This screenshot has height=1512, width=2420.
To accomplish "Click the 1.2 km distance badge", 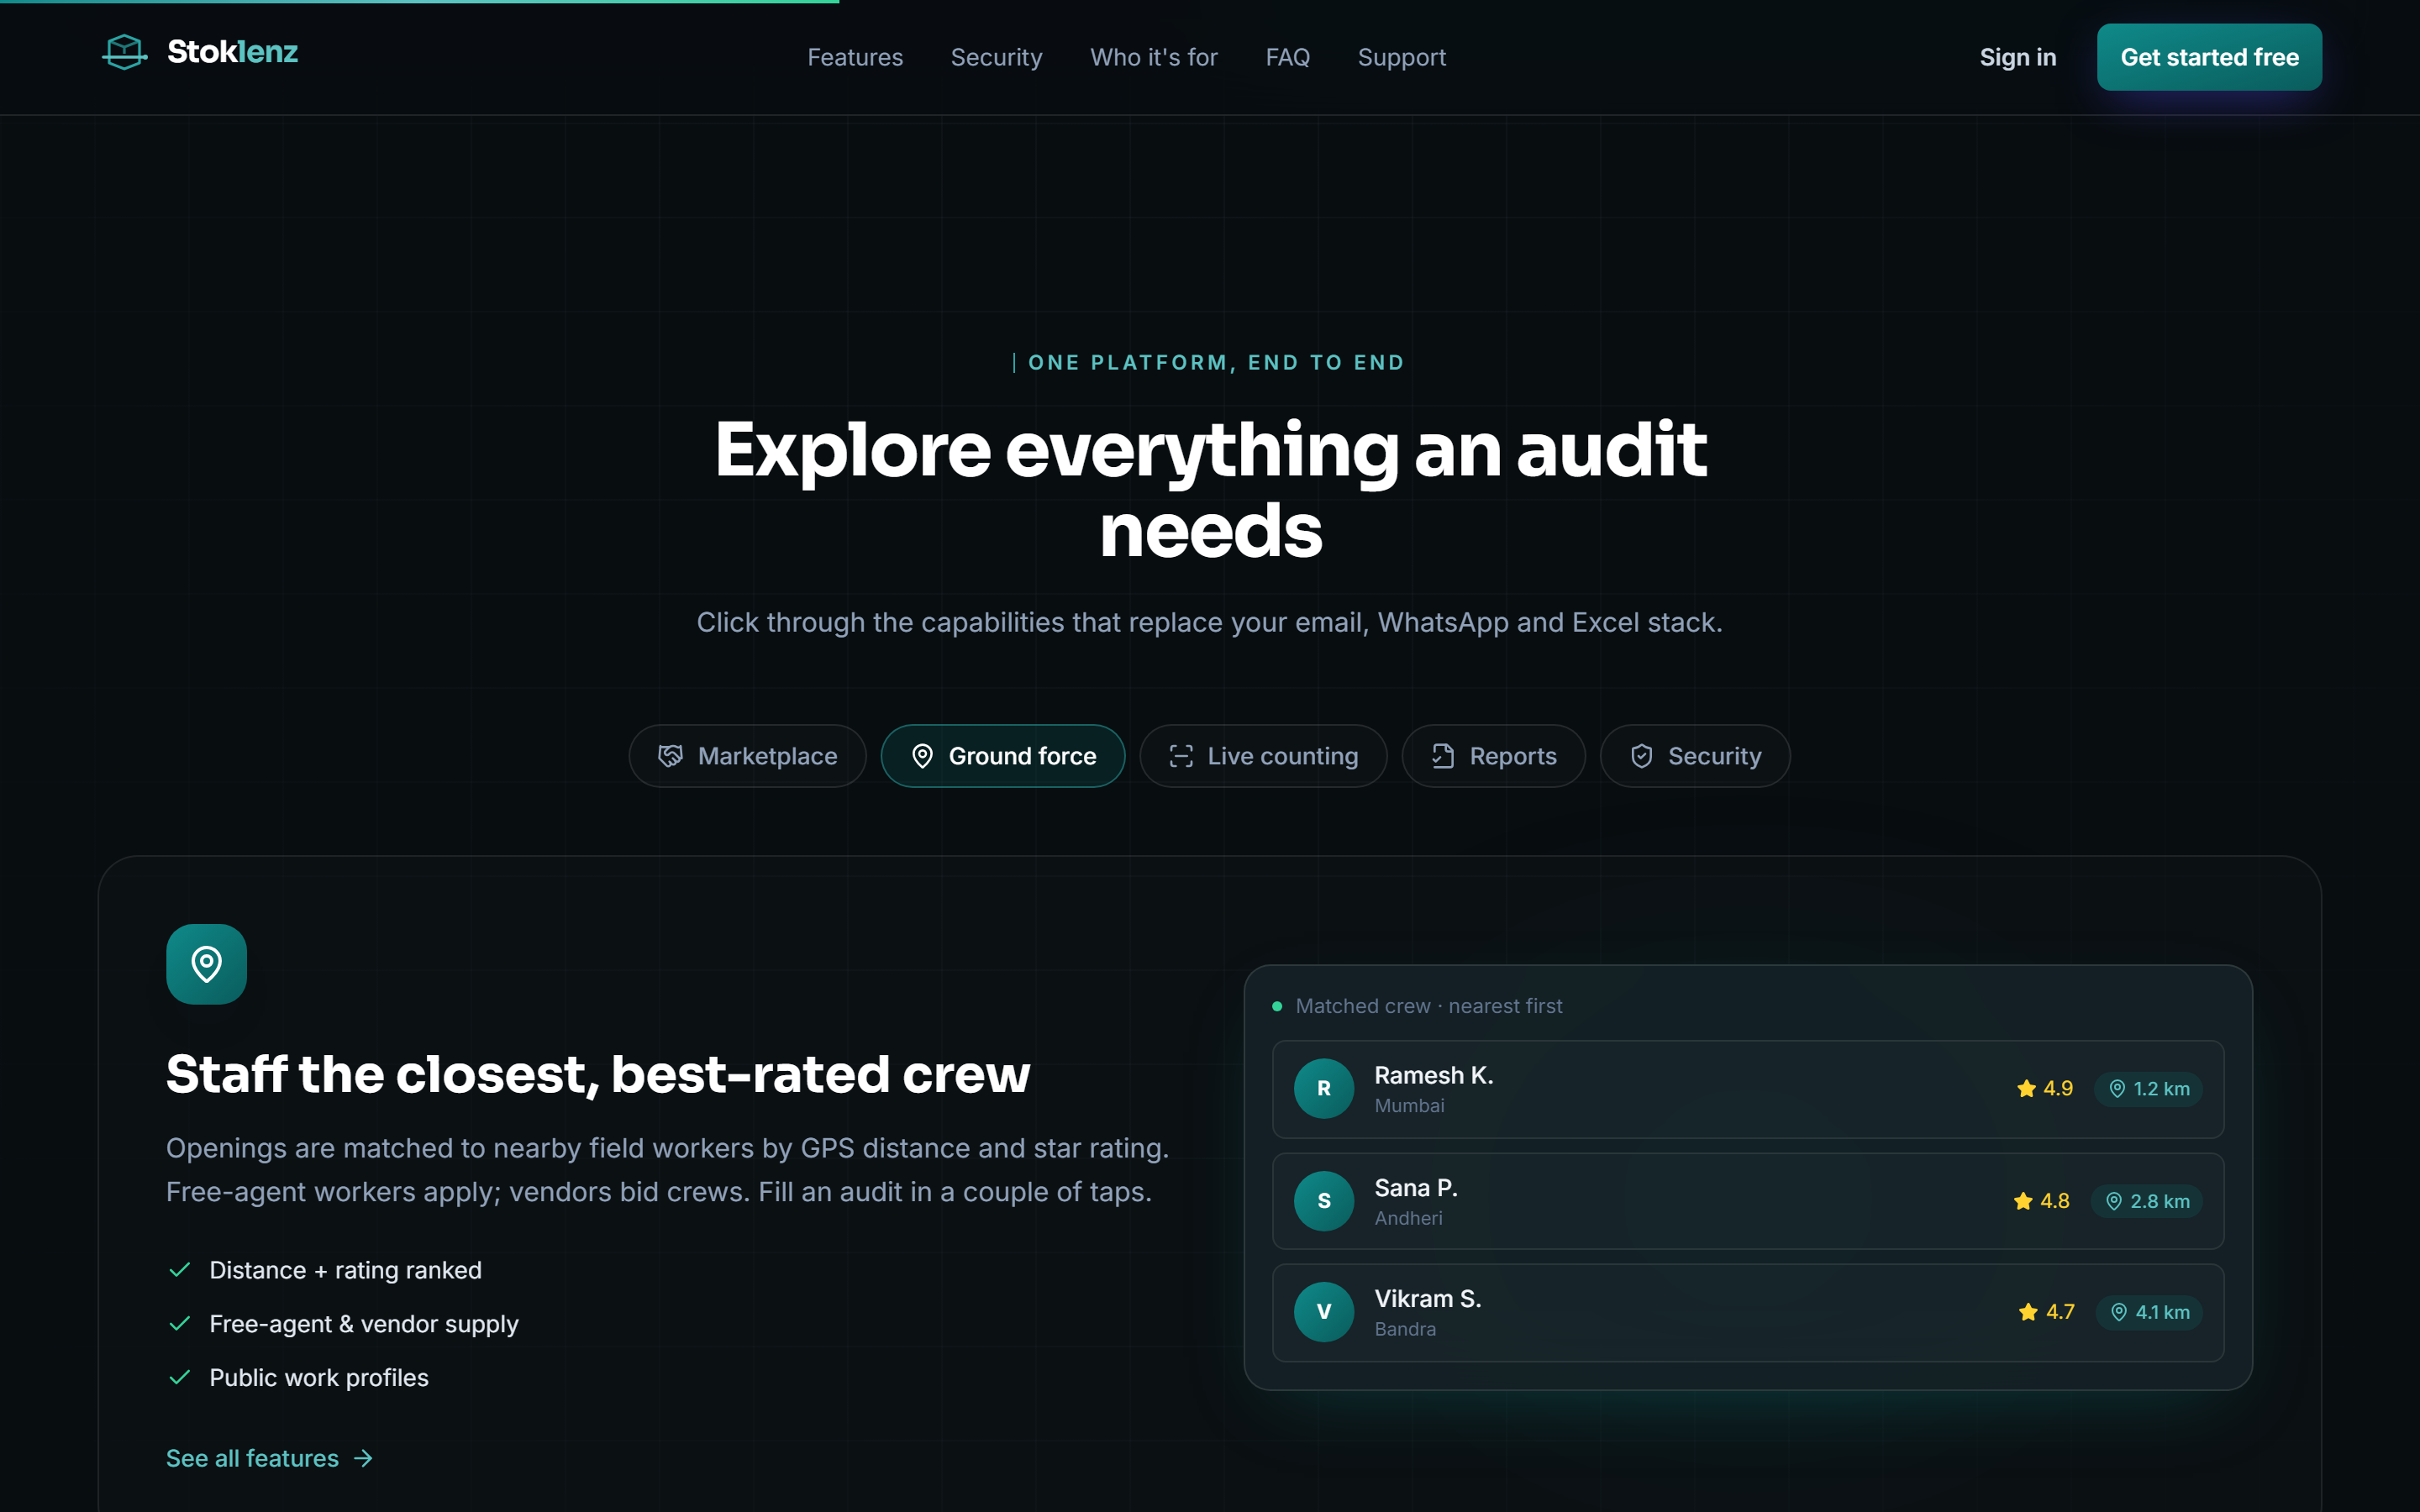I will 2148,1088.
